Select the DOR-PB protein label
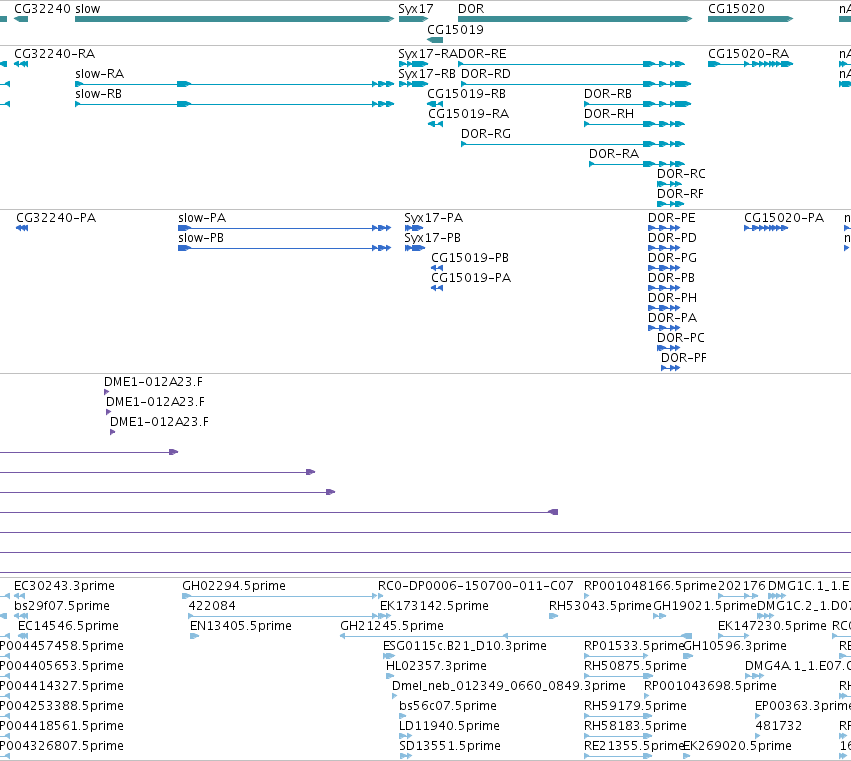The height and width of the screenshot is (761, 851). coord(671,278)
